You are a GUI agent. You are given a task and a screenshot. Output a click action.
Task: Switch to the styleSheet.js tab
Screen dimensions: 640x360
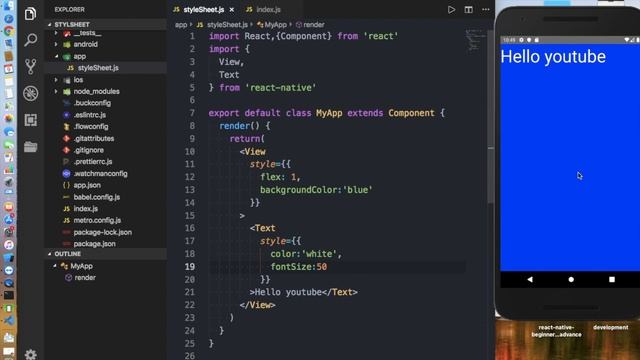click(203, 9)
